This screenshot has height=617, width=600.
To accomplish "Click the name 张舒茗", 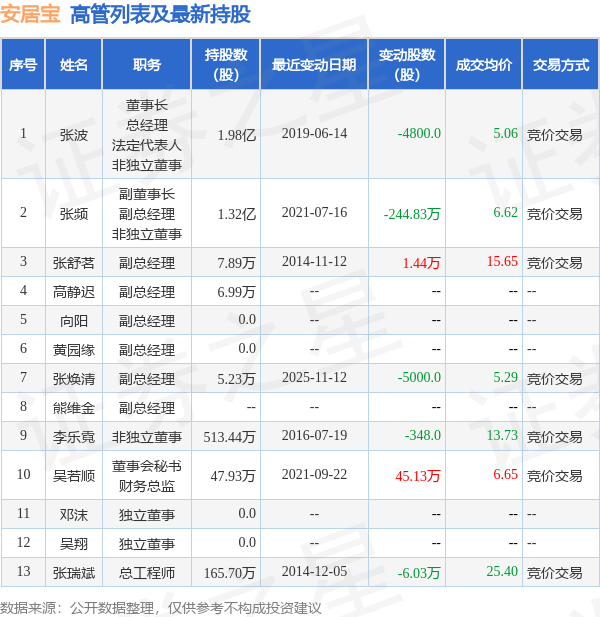I will click(x=74, y=262).
